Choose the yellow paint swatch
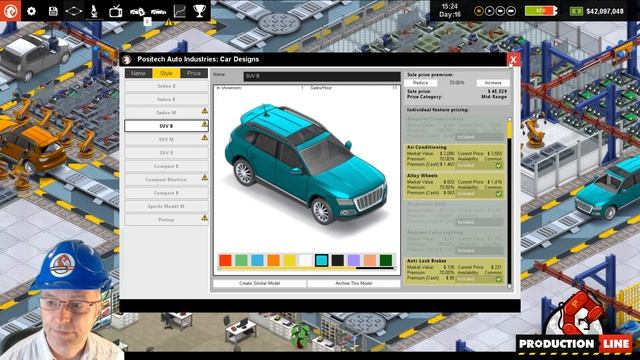The height and width of the screenshot is (360, 640). click(289, 260)
